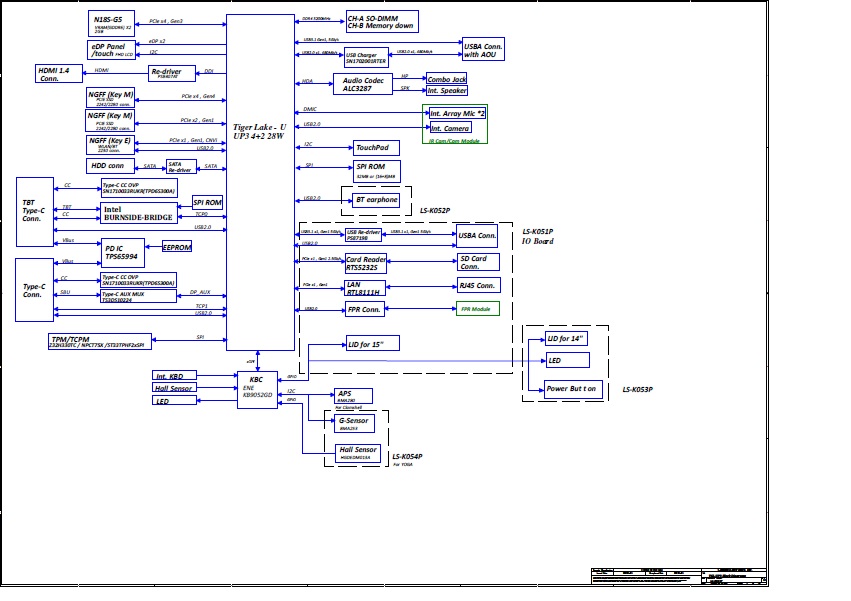Select the LAN RTL8111H block

click(365, 288)
